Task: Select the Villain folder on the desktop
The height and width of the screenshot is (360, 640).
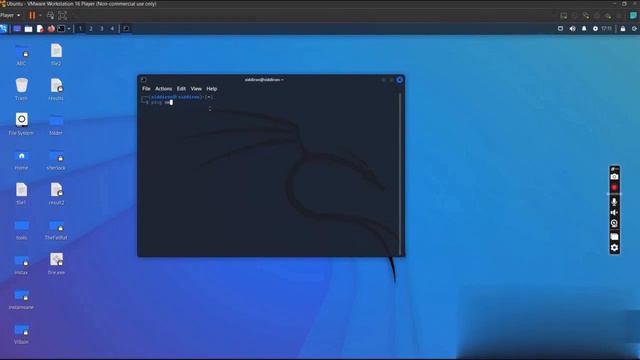Action: [21, 334]
